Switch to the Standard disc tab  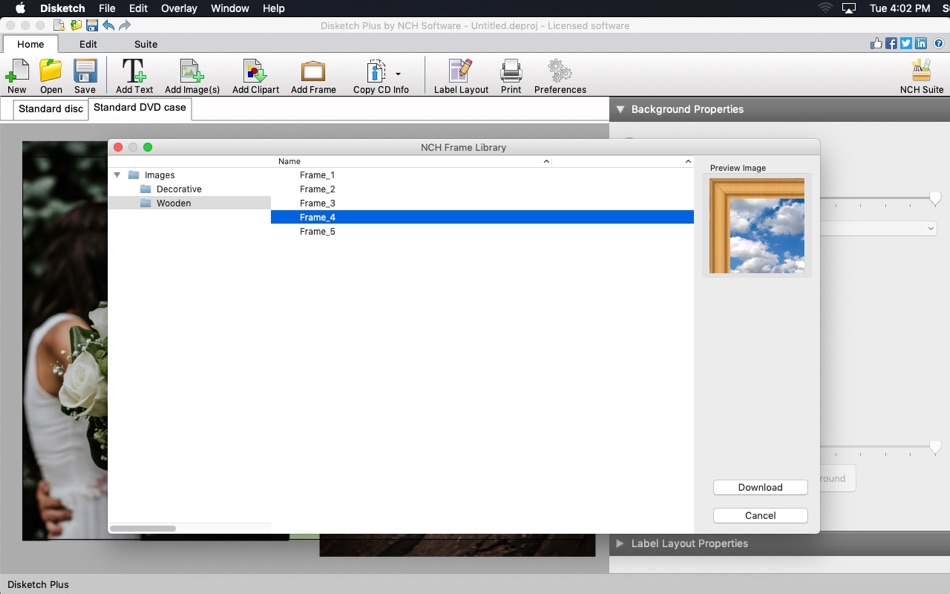click(51, 108)
